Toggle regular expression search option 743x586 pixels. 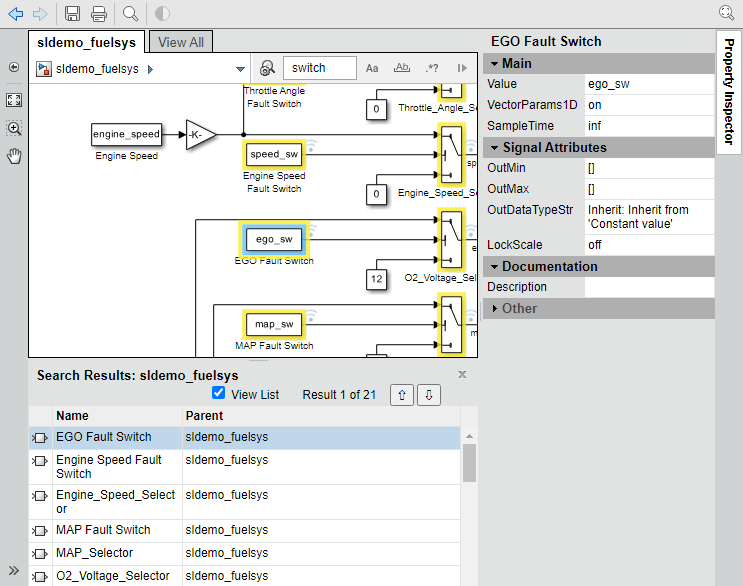tap(432, 68)
